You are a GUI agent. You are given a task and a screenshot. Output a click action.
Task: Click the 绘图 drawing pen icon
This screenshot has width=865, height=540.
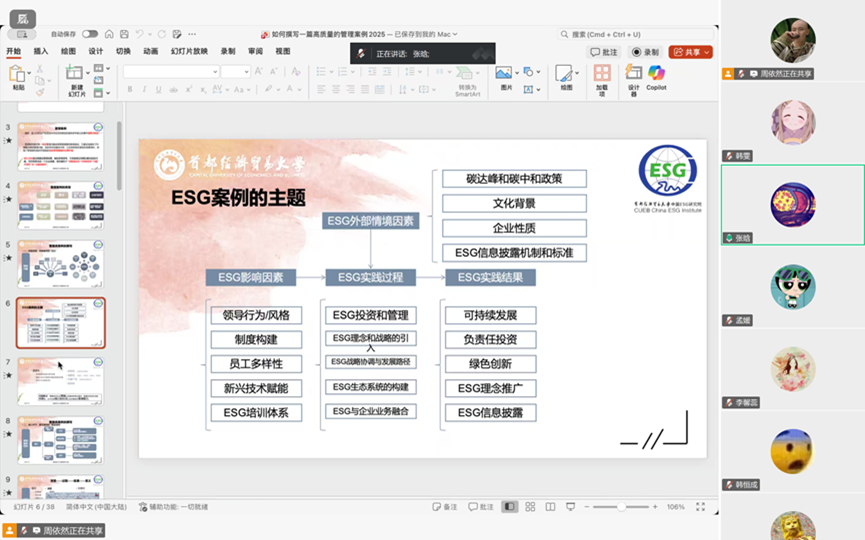pos(564,73)
